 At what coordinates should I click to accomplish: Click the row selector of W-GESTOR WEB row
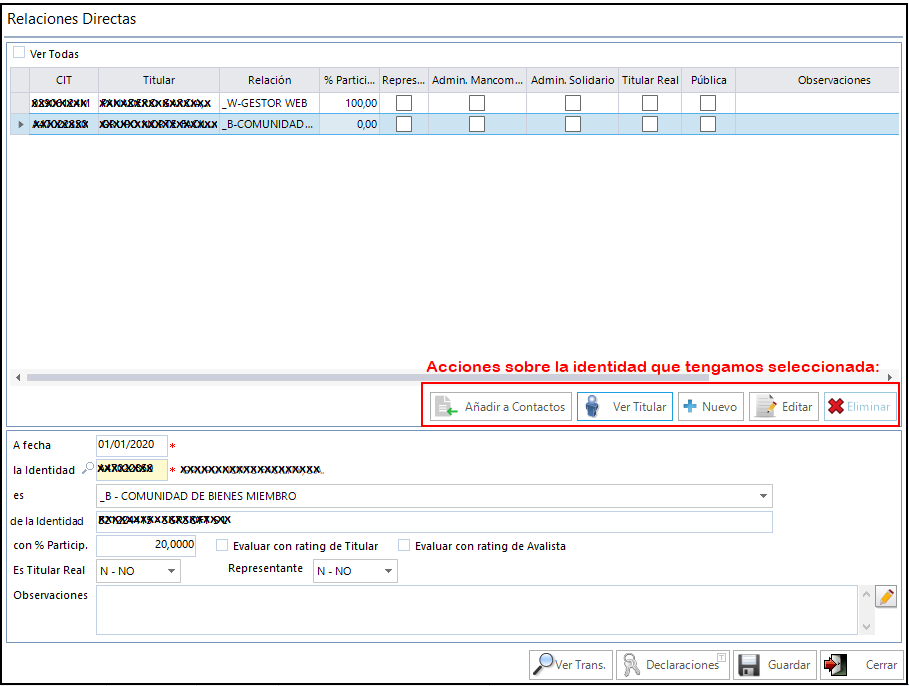click(20, 103)
